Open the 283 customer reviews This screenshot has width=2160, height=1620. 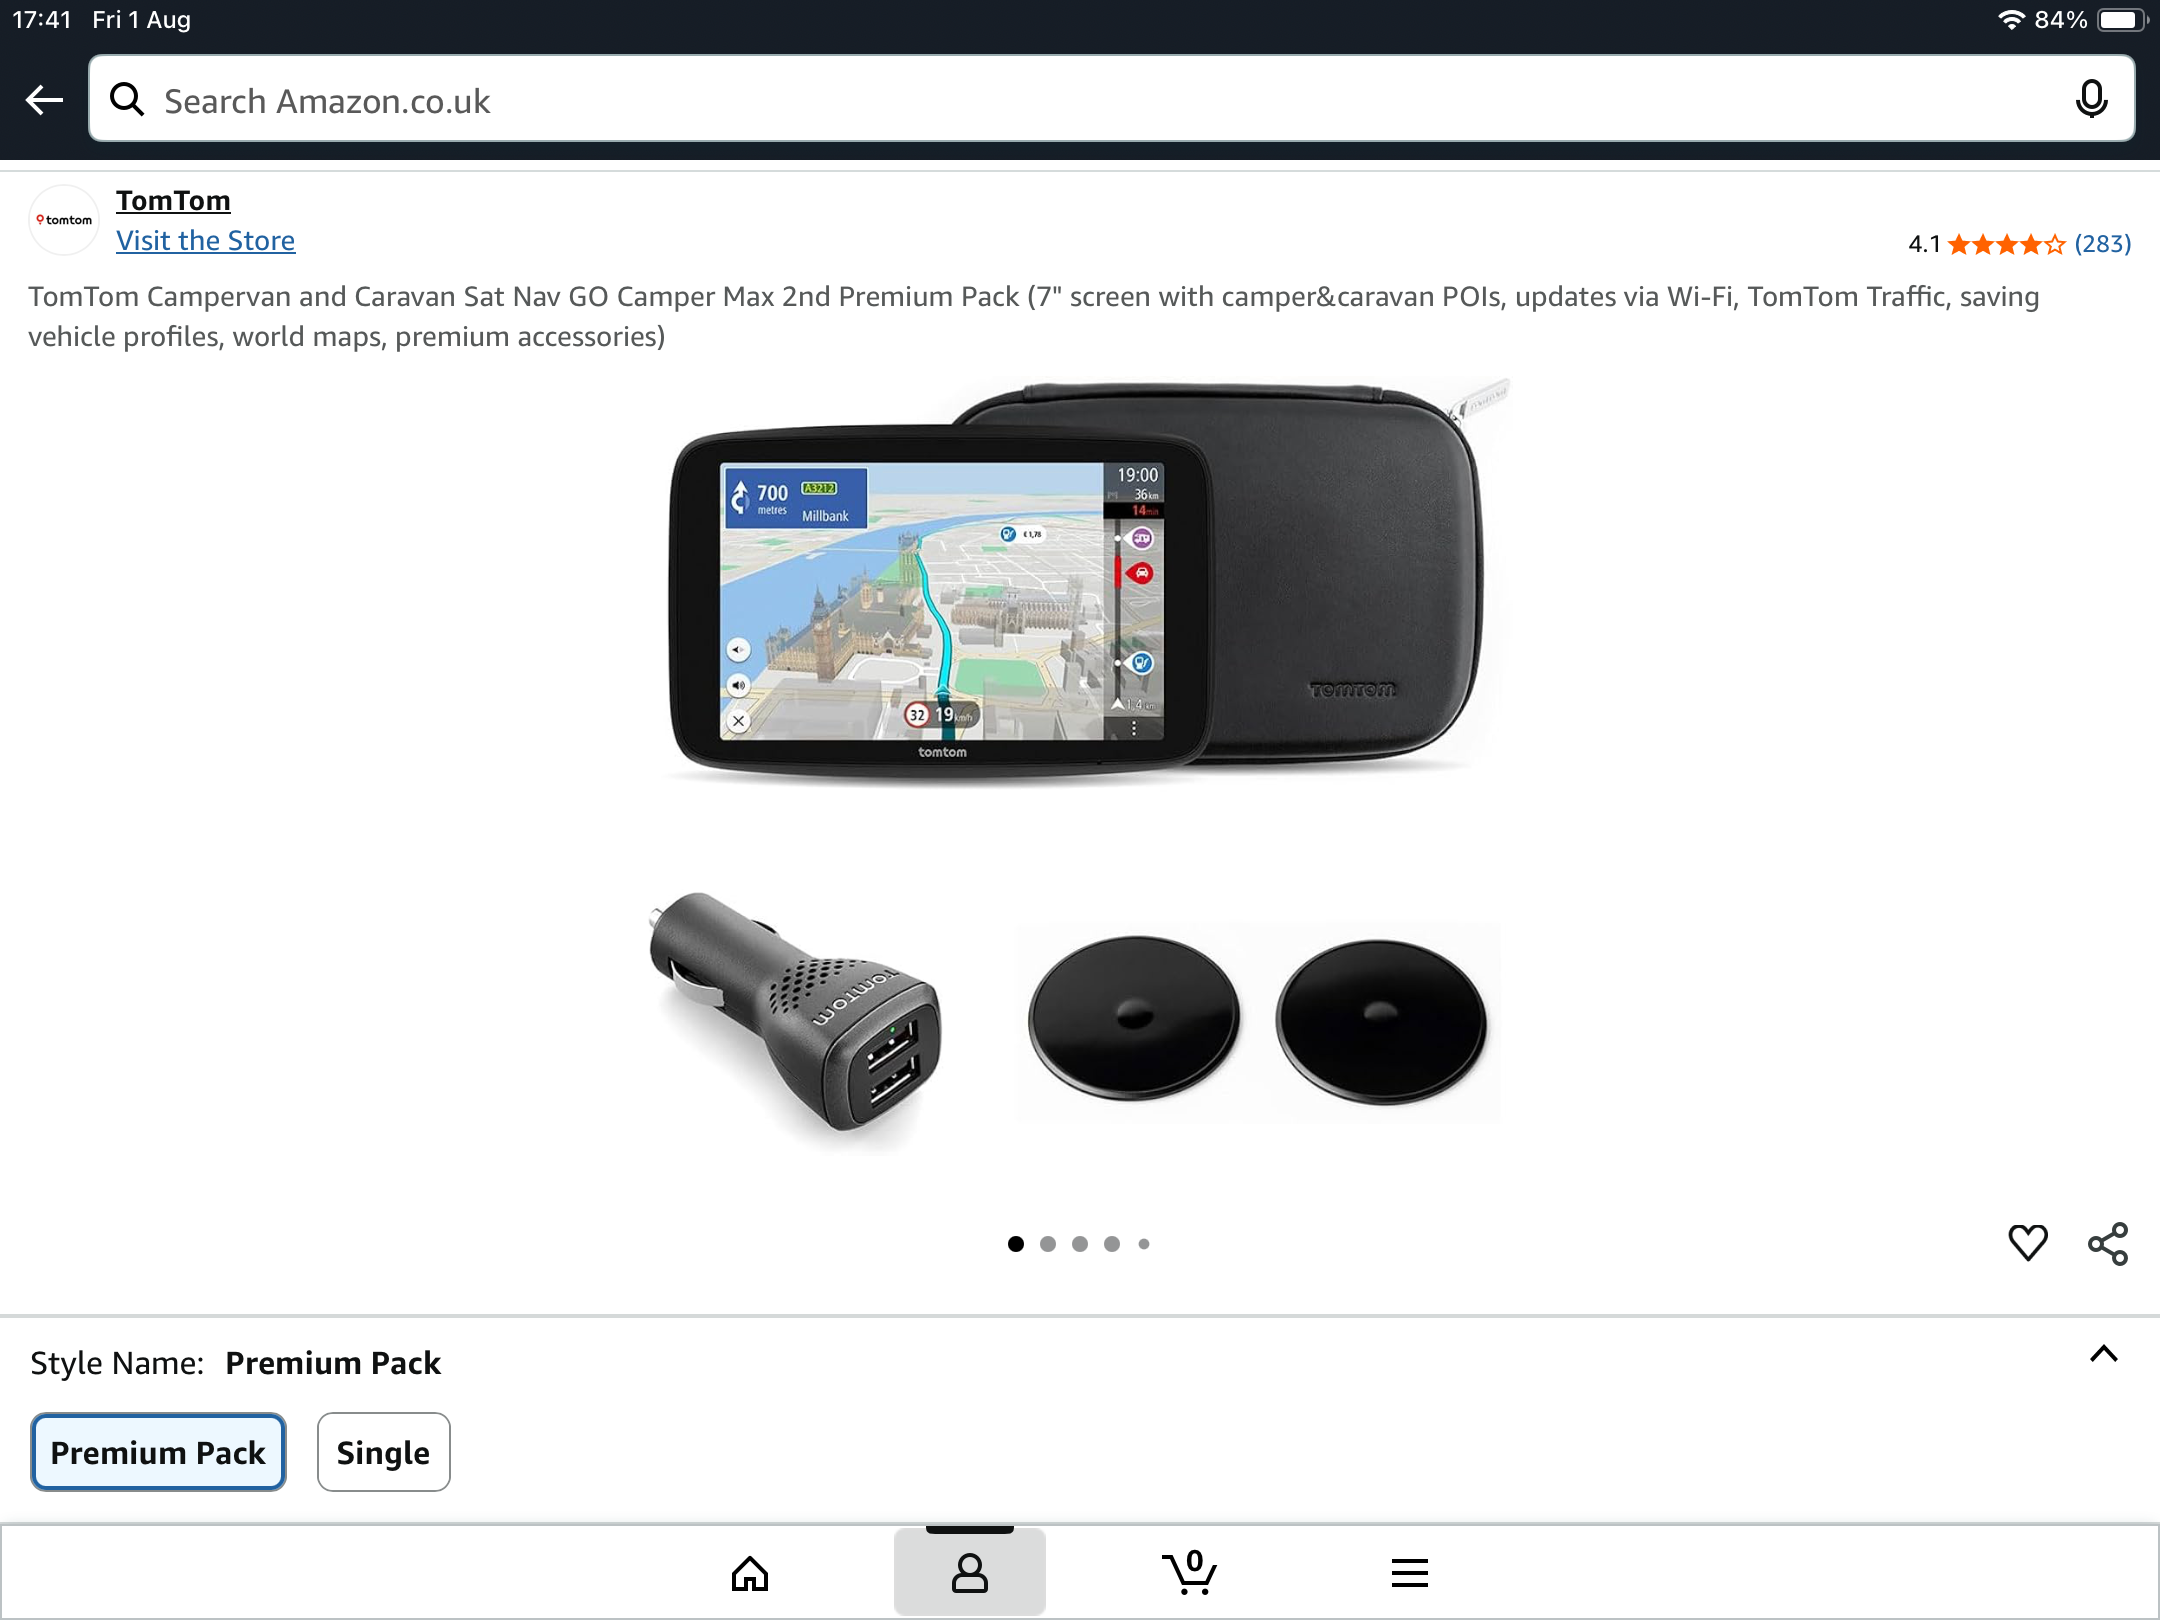pyautogui.click(x=2102, y=244)
